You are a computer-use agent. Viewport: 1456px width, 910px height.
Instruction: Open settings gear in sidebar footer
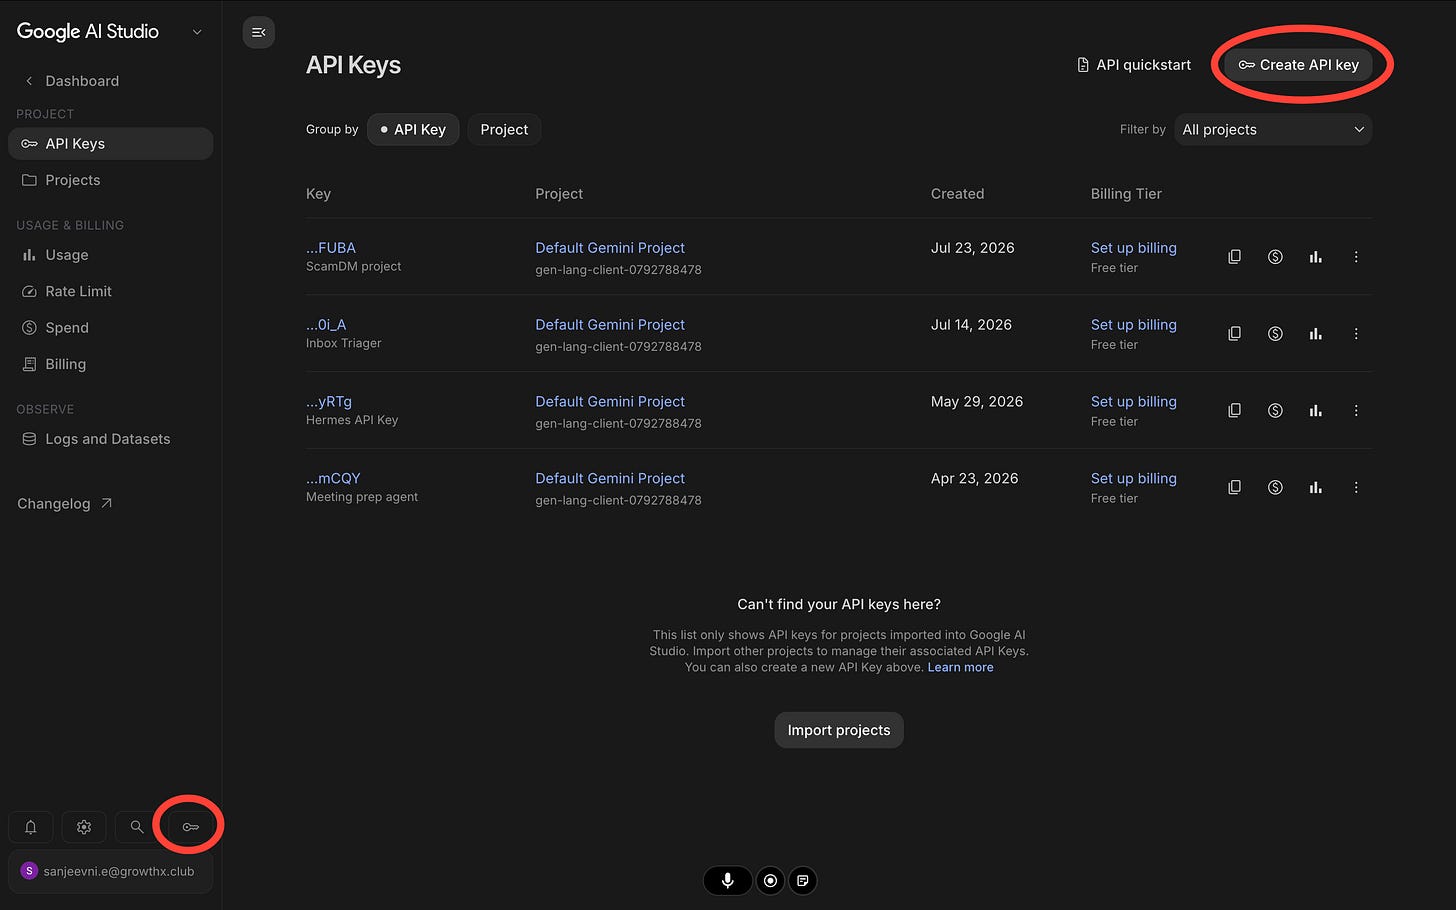point(84,827)
